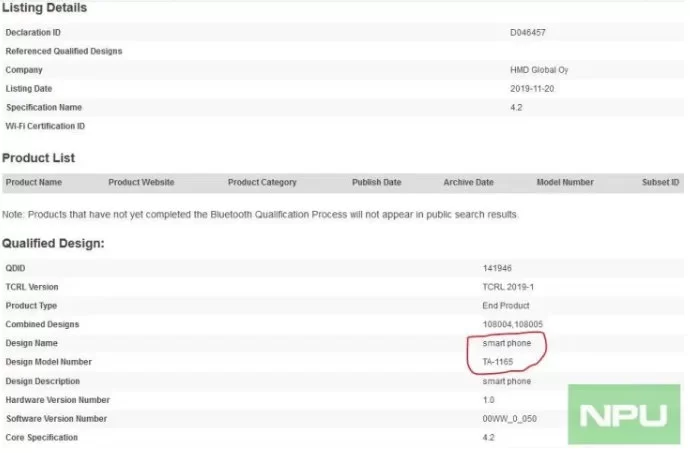Click the QDID value 141946
The width and height of the screenshot is (690, 453).
point(497,268)
